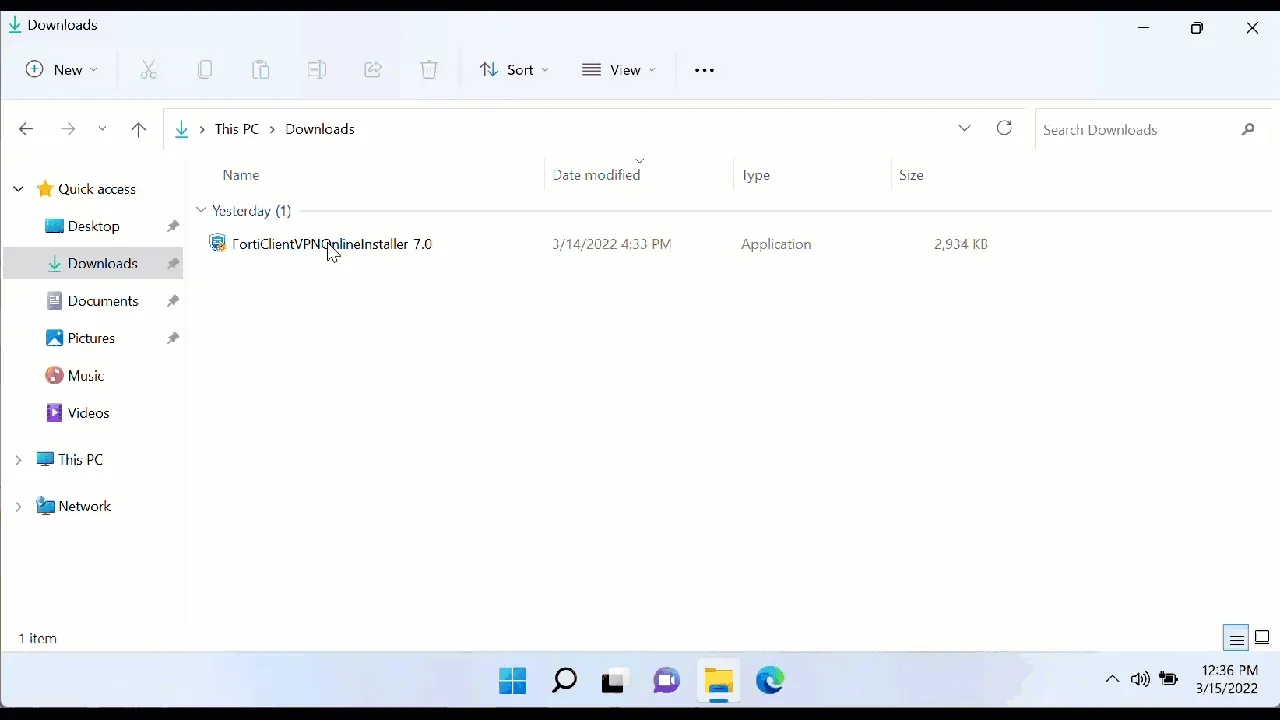Sort by the Name column header

(241, 175)
